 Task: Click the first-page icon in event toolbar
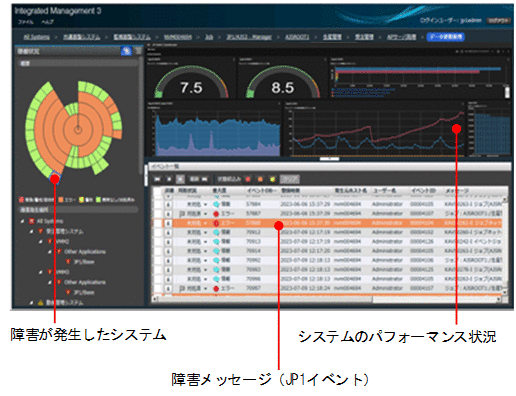point(157,179)
